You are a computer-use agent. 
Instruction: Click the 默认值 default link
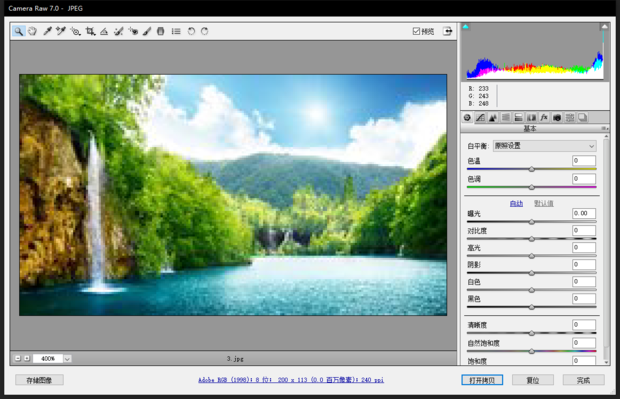point(544,204)
